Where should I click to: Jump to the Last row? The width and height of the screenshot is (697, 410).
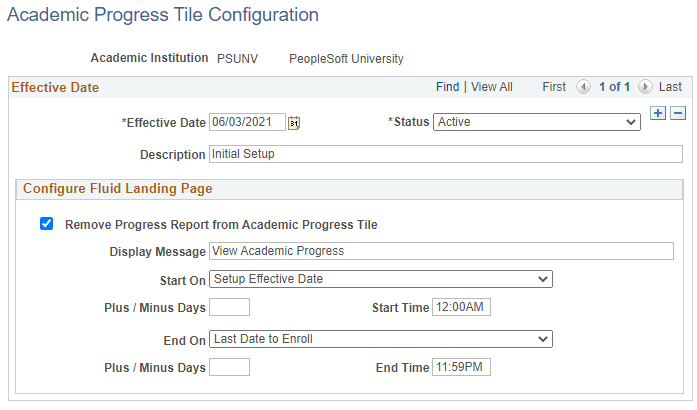[x=670, y=87]
